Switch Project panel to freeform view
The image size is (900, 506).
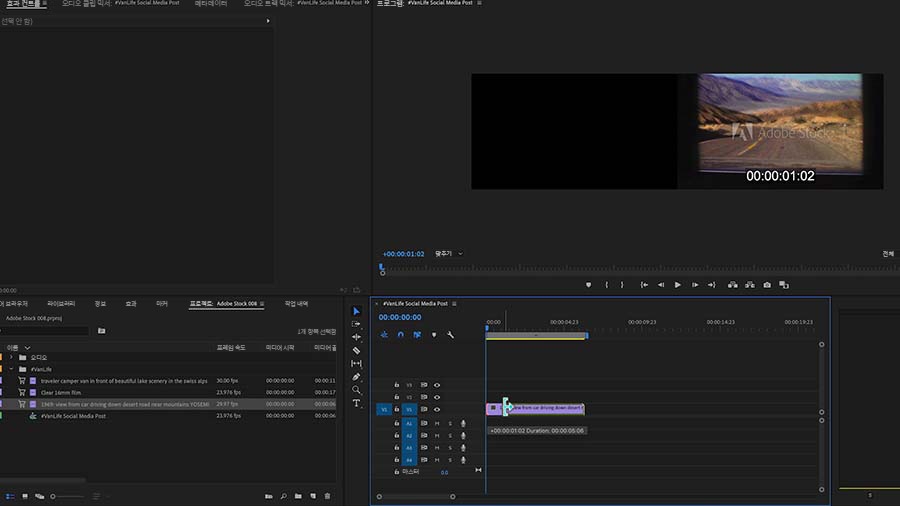coord(40,496)
